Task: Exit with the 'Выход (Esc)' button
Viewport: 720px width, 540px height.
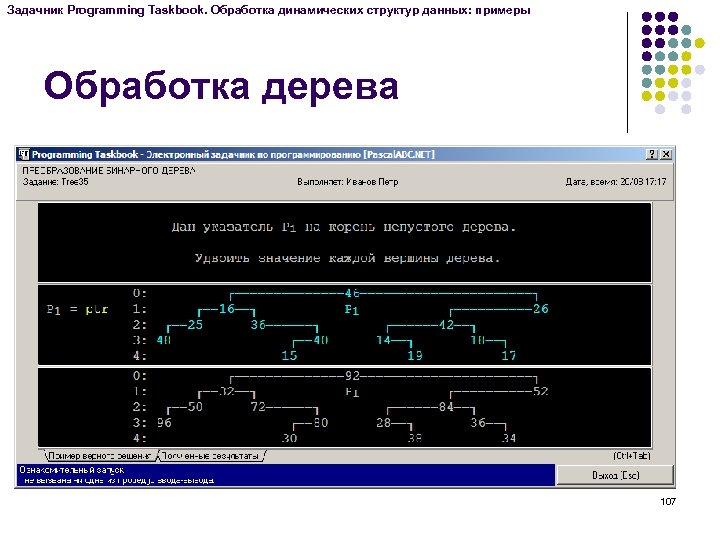Action: coord(615,475)
